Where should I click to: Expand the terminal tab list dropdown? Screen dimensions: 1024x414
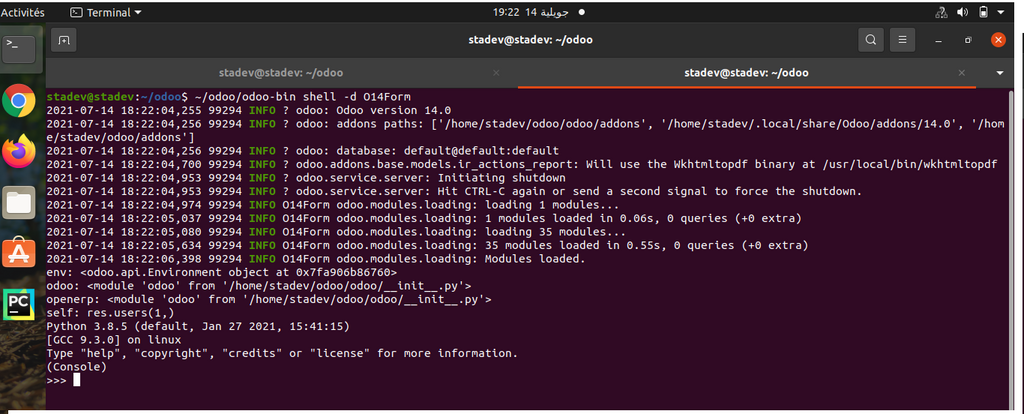(999, 73)
